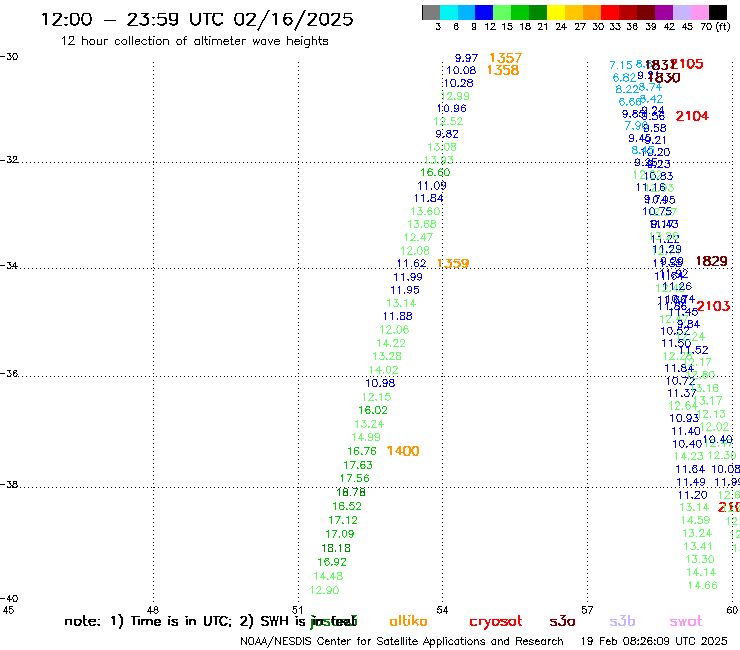This screenshot has width=740, height=650.
Task: Click the orange 1357 time stamp
Action: pyautogui.click(x=505, y=58)
